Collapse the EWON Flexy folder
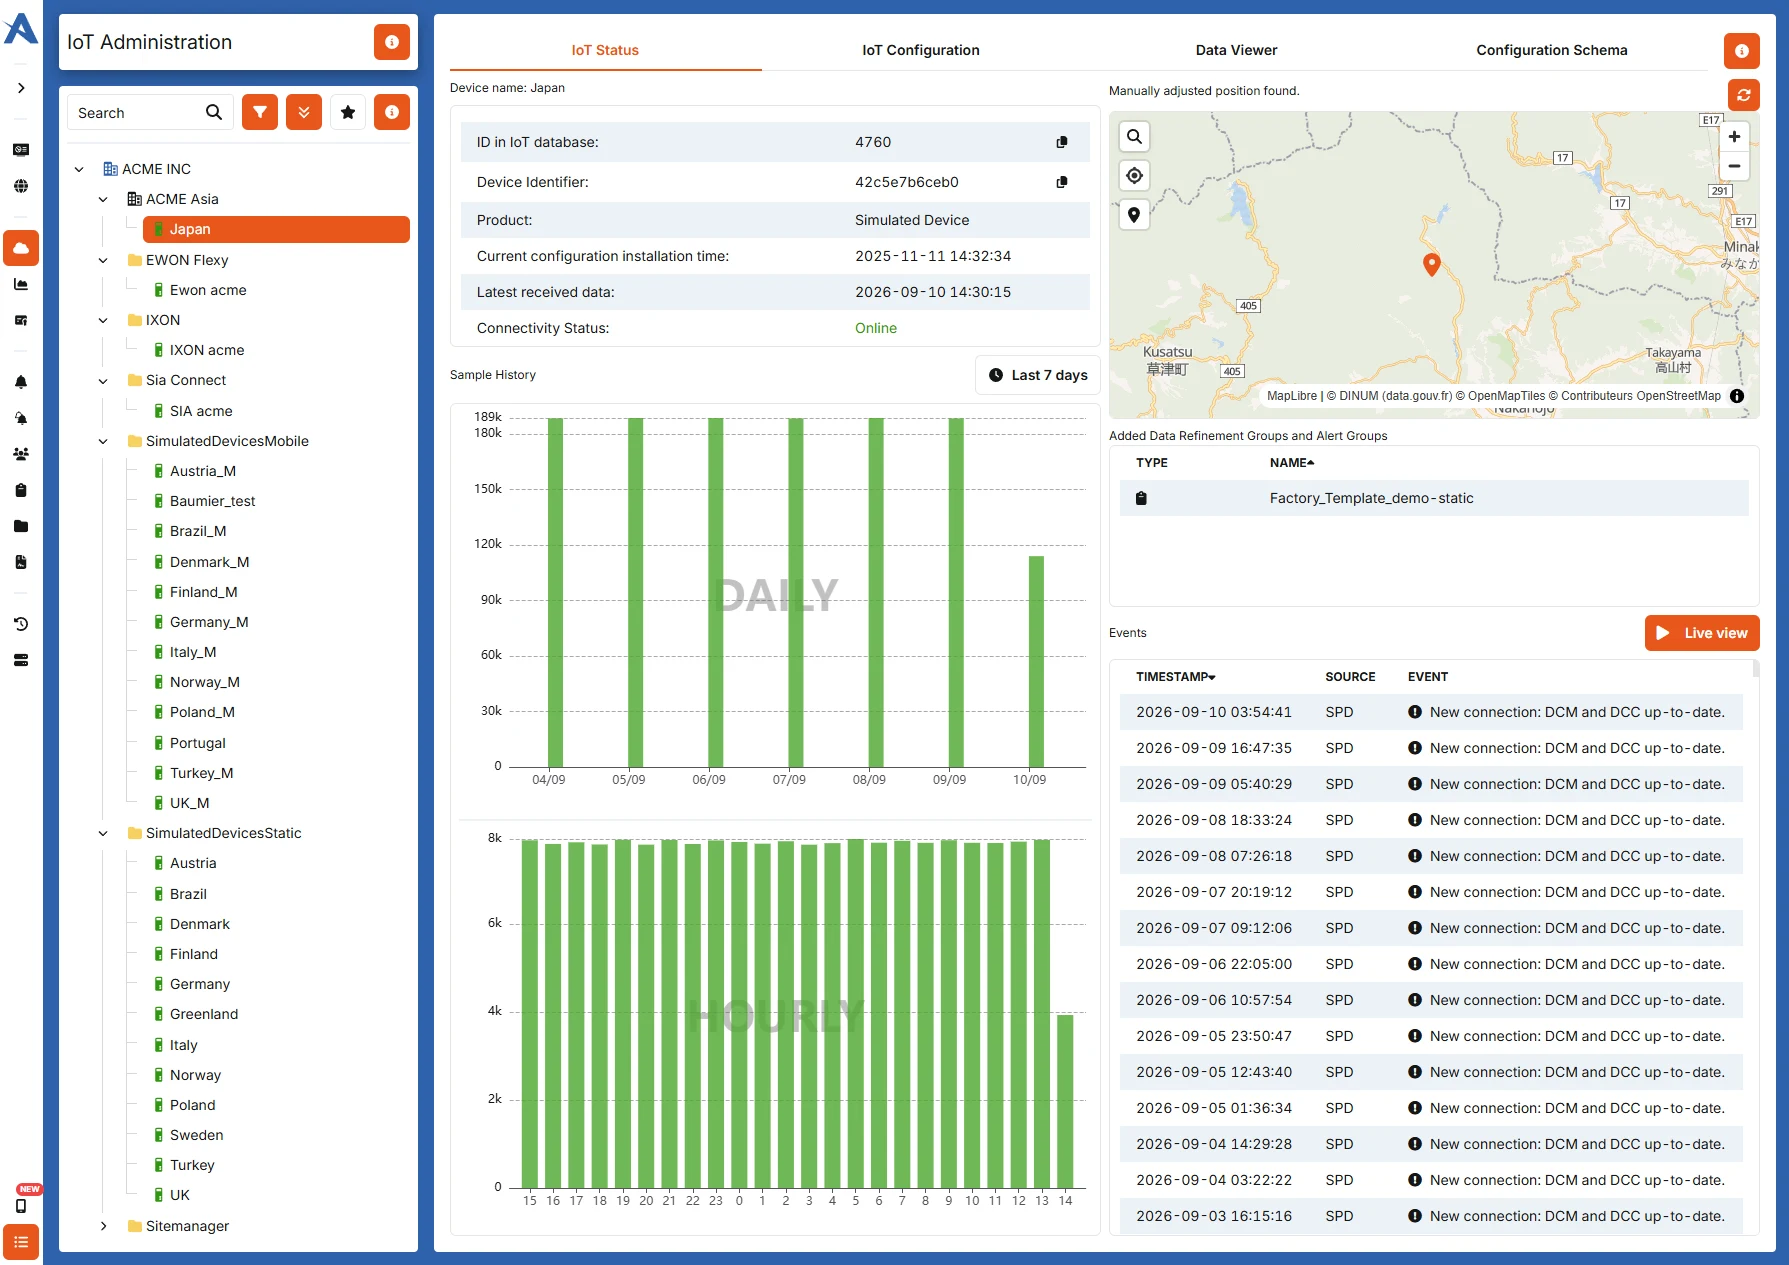 click(103, 260)
